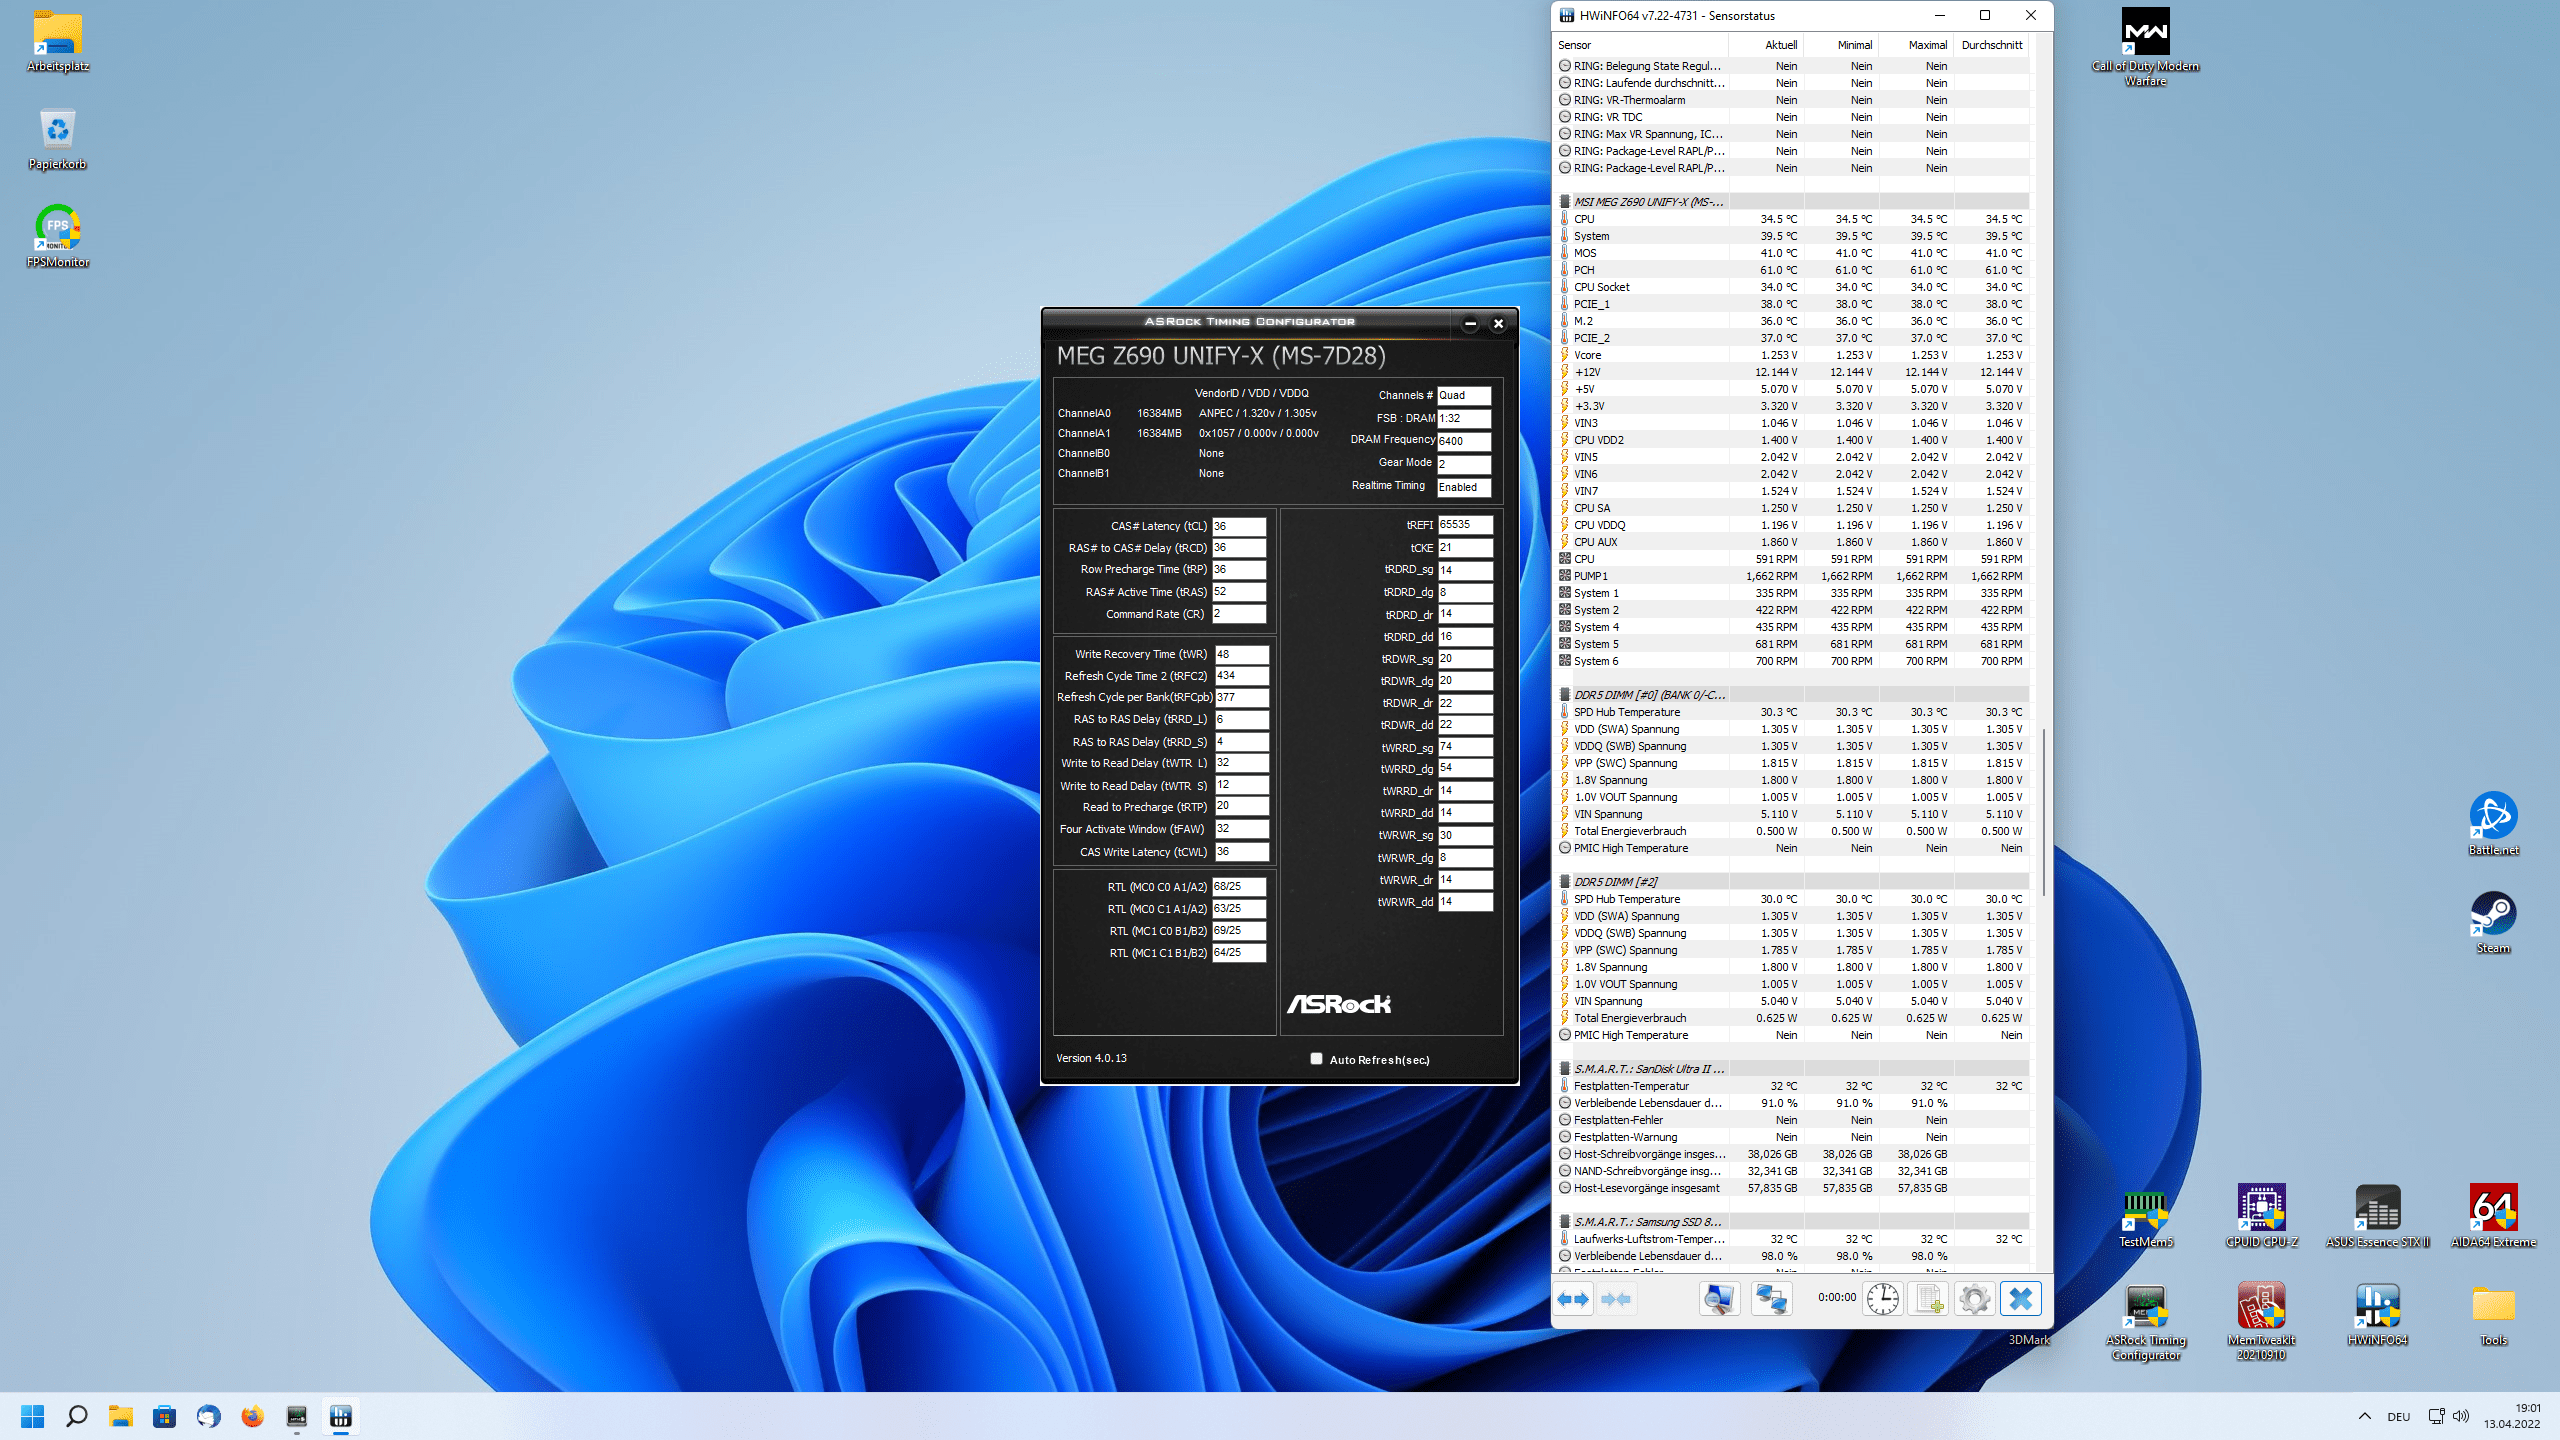Launch AIDA64 Extreme desktop shortcut
Screen dimensions: 2560x1440
2493,1216
